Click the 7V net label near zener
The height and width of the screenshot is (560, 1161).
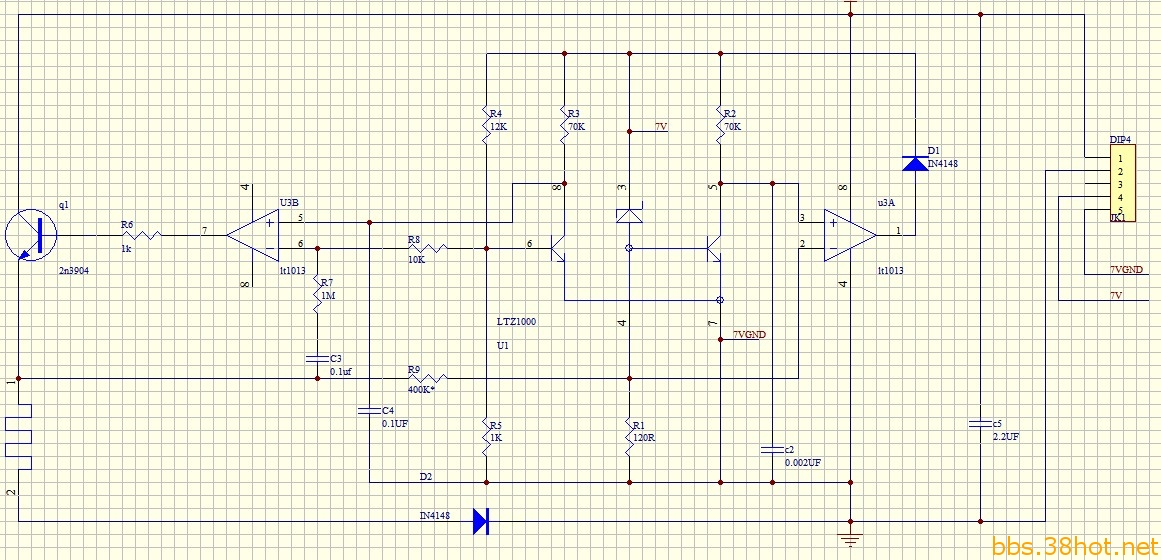coord(661,127)
